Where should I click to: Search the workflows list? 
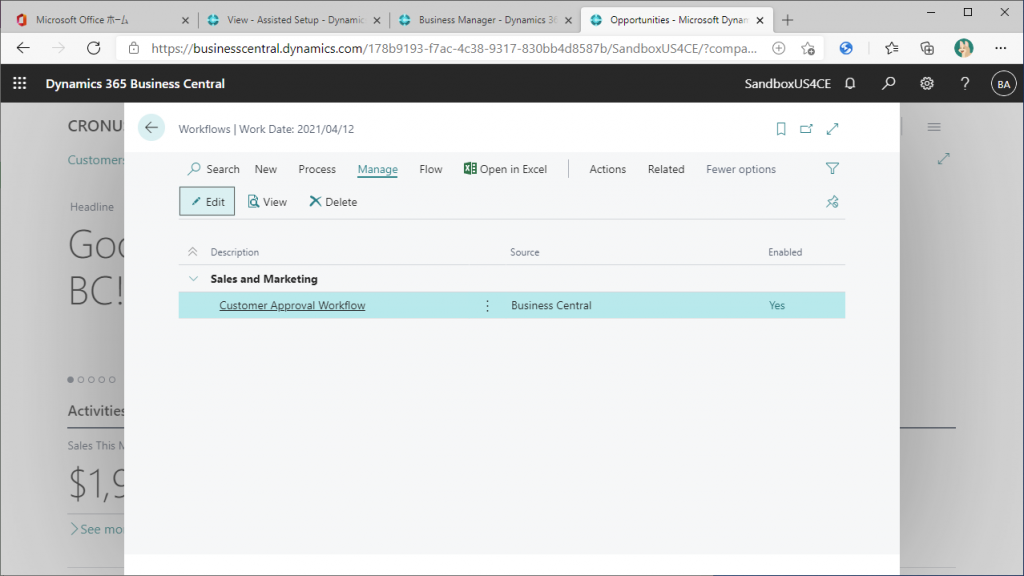click(x=213, y=169)
